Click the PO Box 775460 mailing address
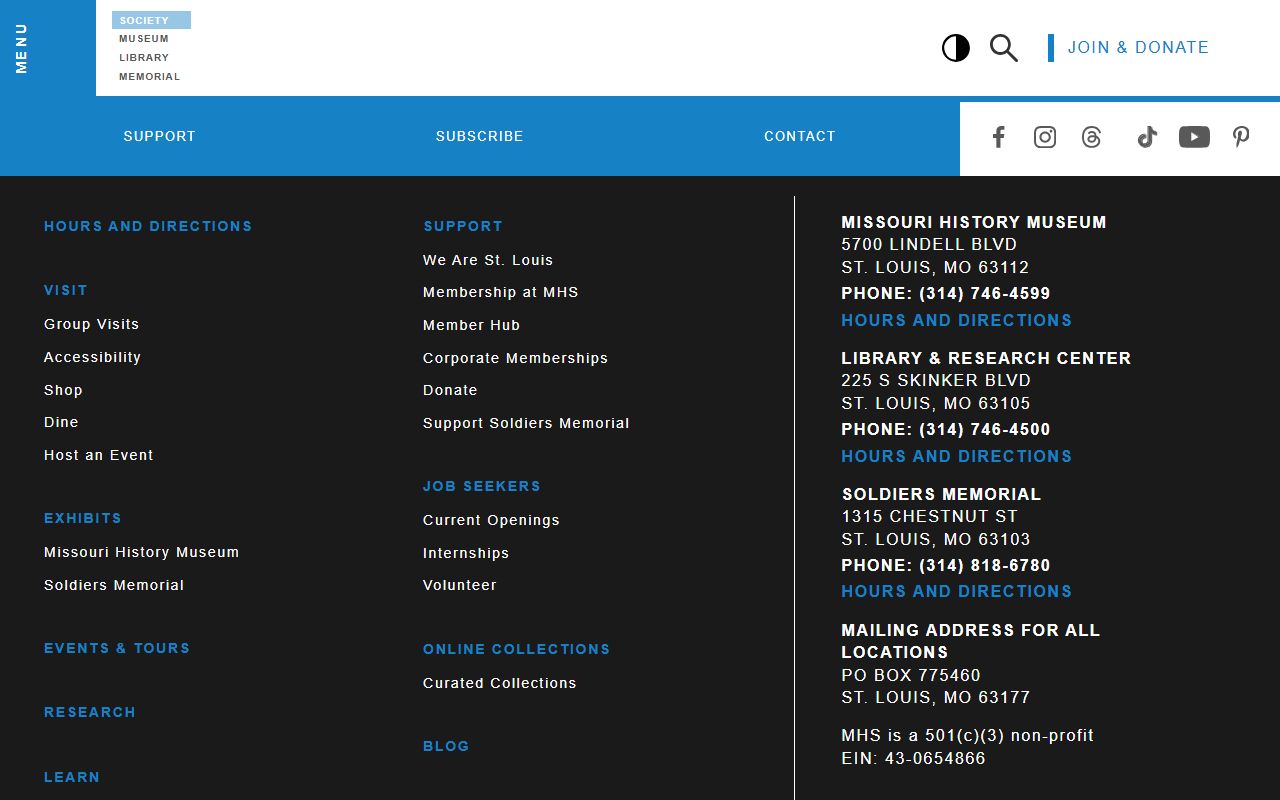Viewport: 1280px width, 800px height. [x=911, y=676]
